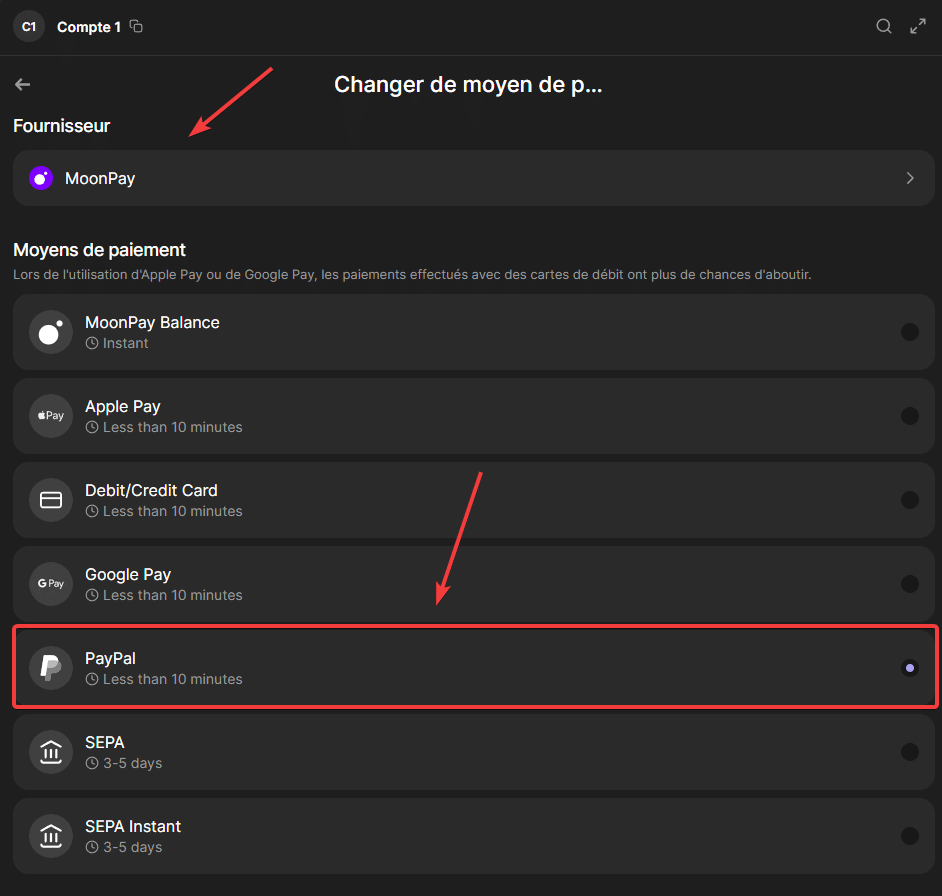The width and height of the screenshot is (942, 896).
Task: Click the MoonPay Balance label
Action: click(152, 323)
